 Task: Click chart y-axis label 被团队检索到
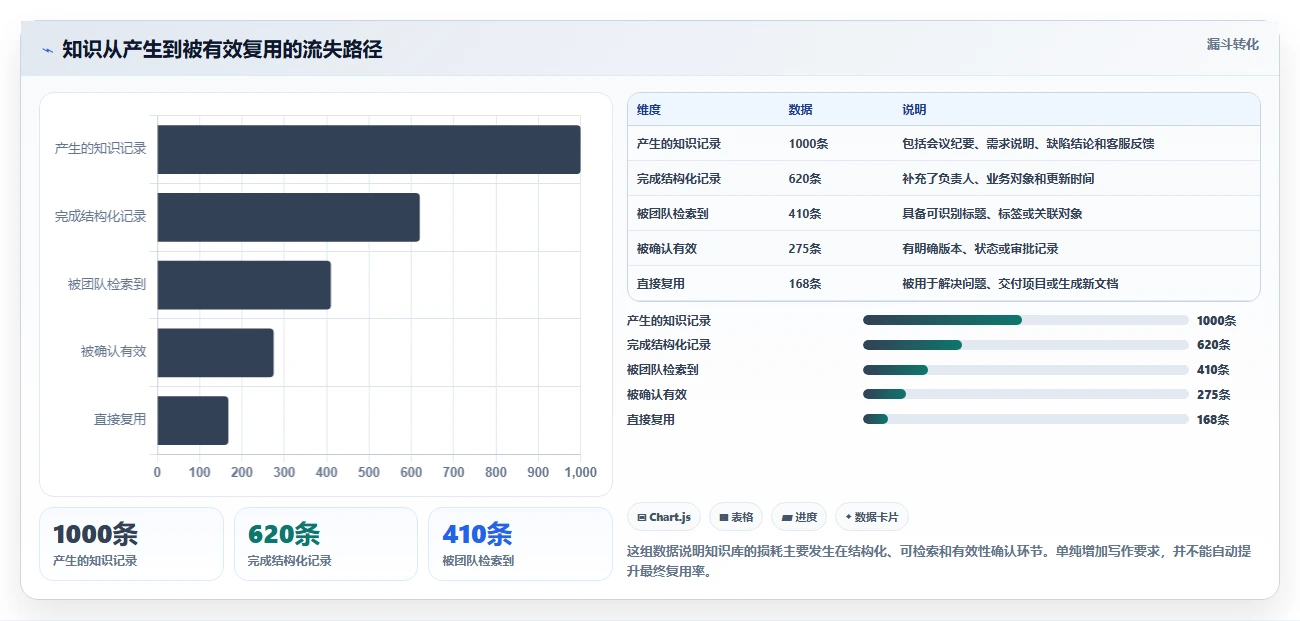(107, 285)
